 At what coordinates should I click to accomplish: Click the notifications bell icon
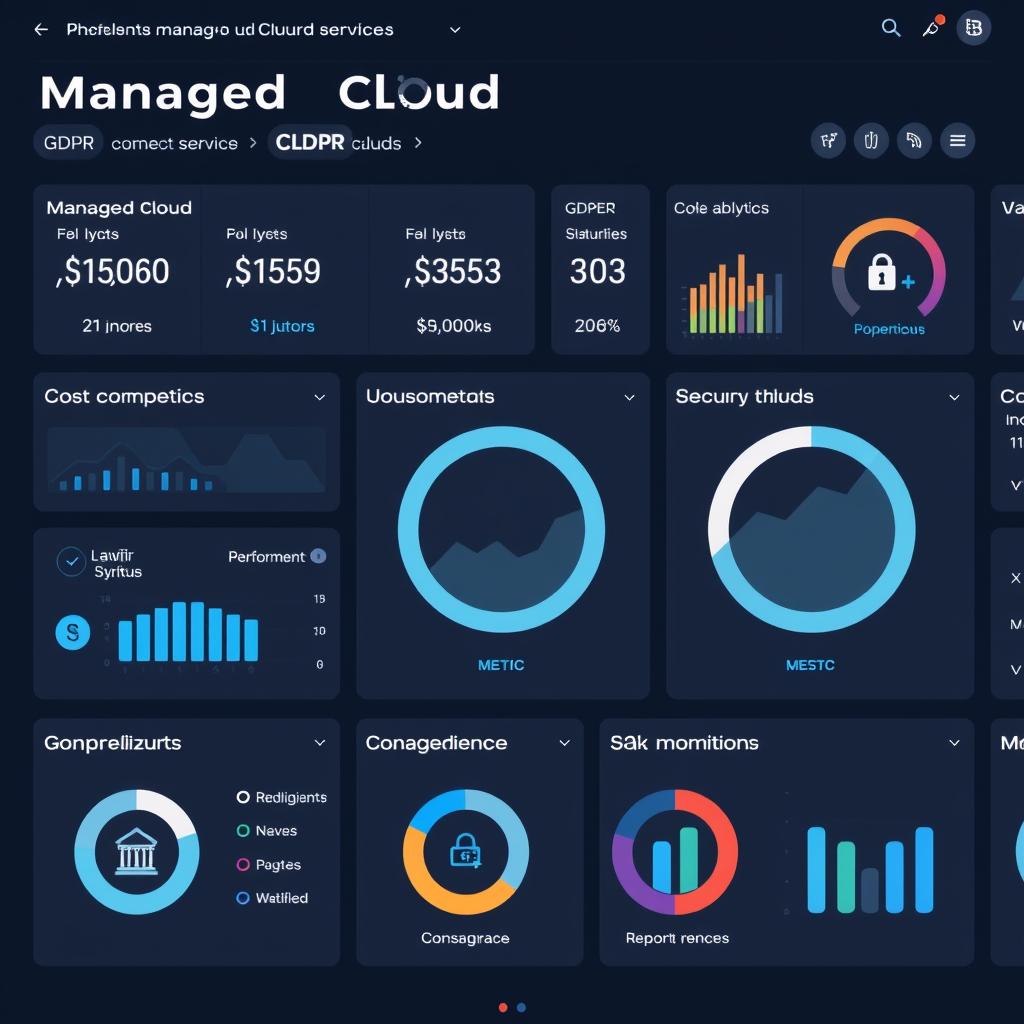[x=931, y=29]
